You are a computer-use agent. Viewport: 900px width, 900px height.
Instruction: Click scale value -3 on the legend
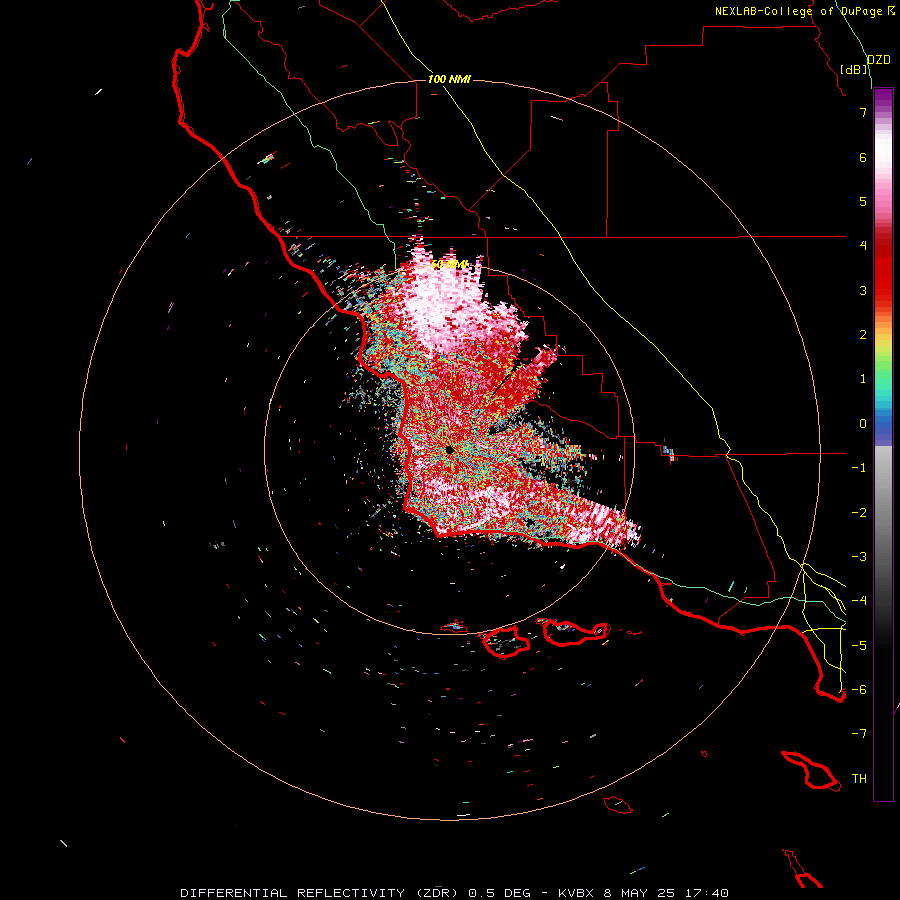(x=859, y=557)
